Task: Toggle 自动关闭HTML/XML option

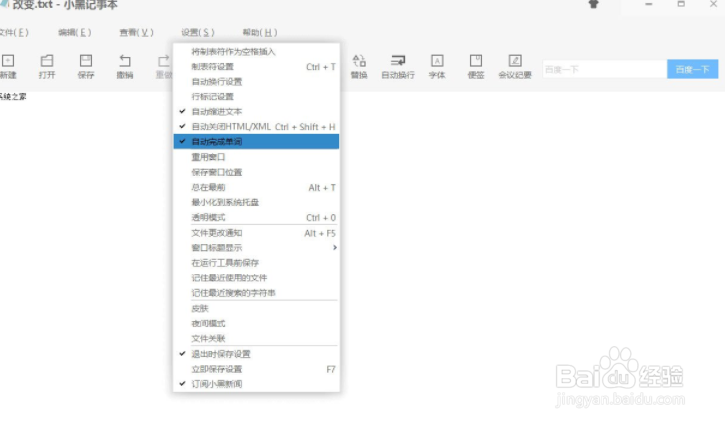Action: point(256,127)
